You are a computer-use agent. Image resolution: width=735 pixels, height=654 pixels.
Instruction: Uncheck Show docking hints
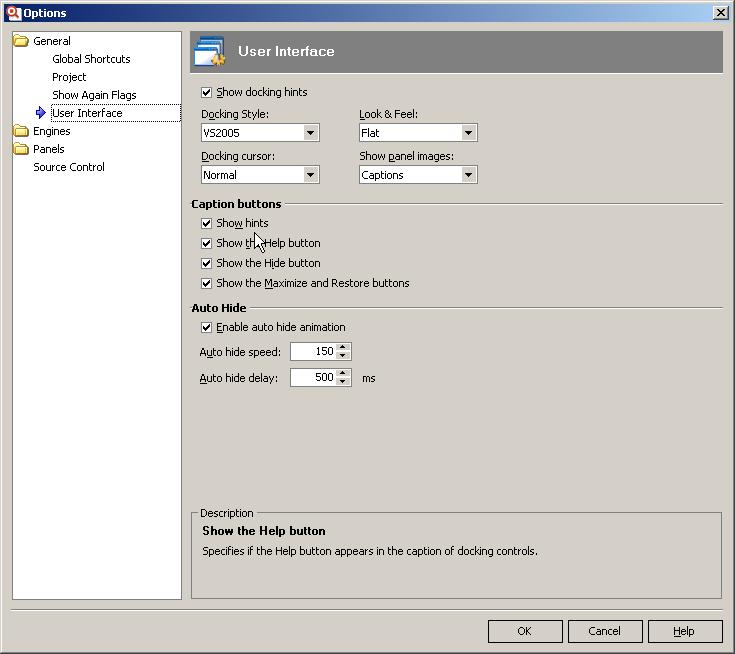tap(207, 93)
